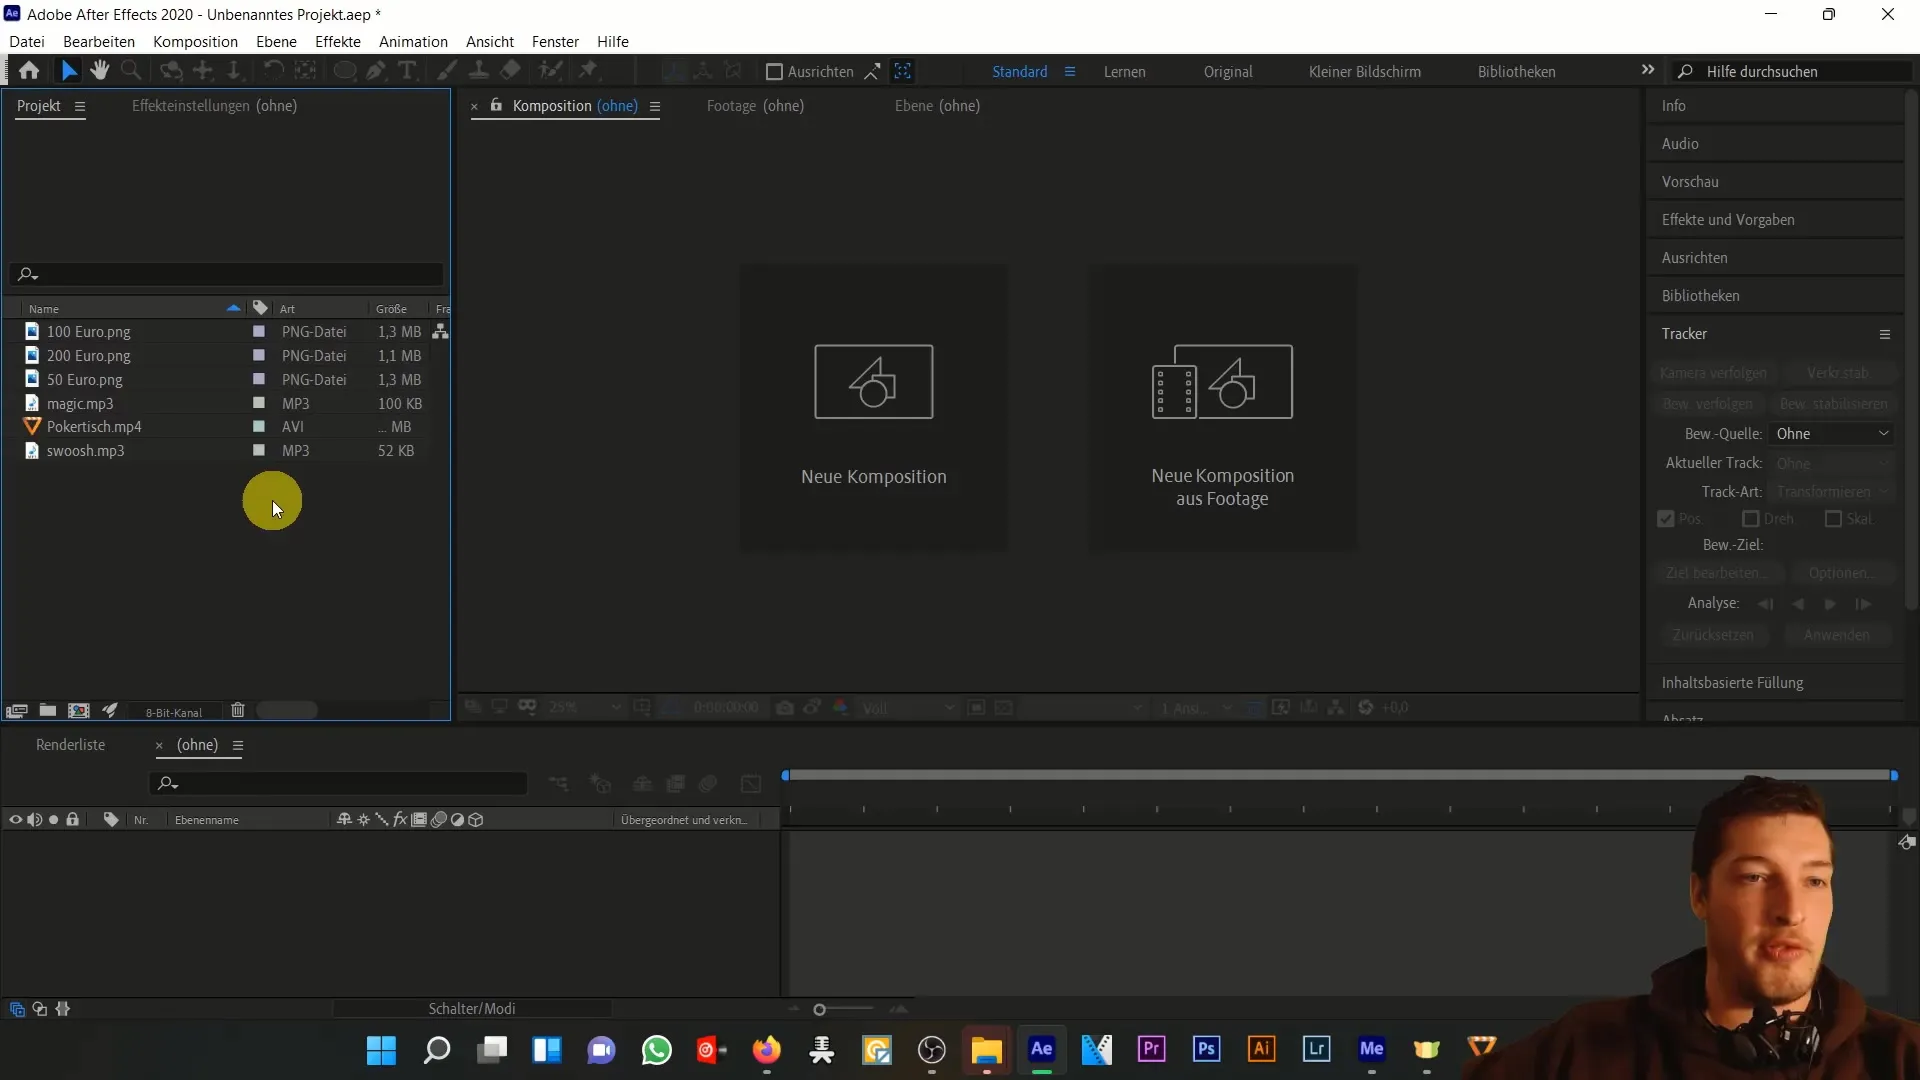Open the Effekte menu

click(338, 42)
